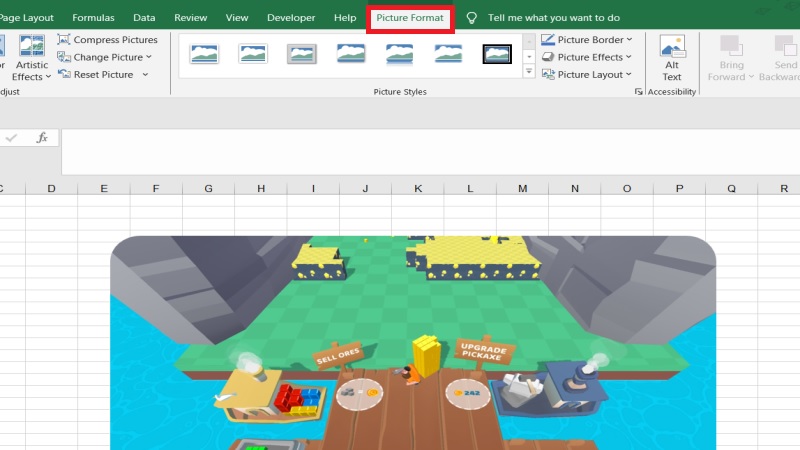Click the Picture Layout icon
800x450 pixels.
pos(548,74)
